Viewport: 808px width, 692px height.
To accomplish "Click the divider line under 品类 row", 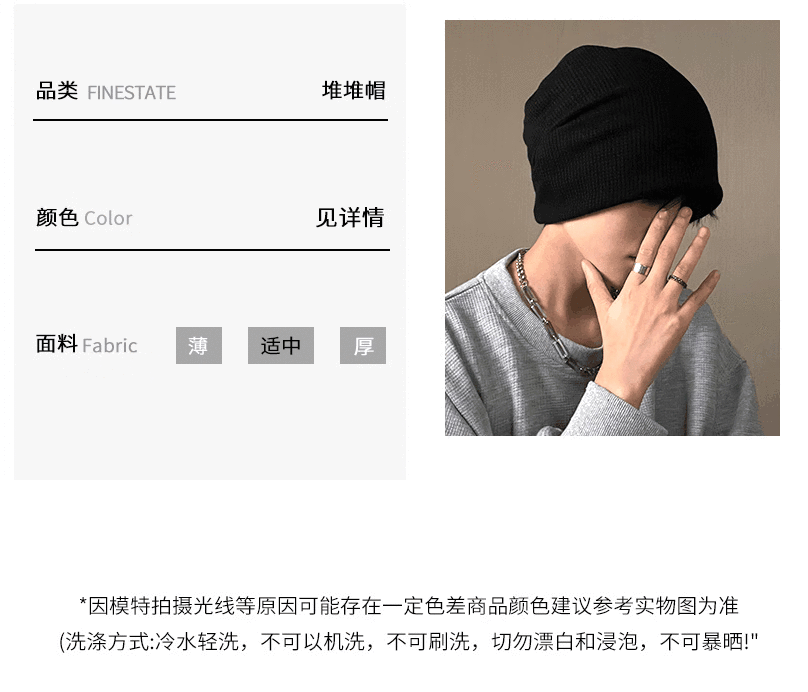I will click(210, 120).
